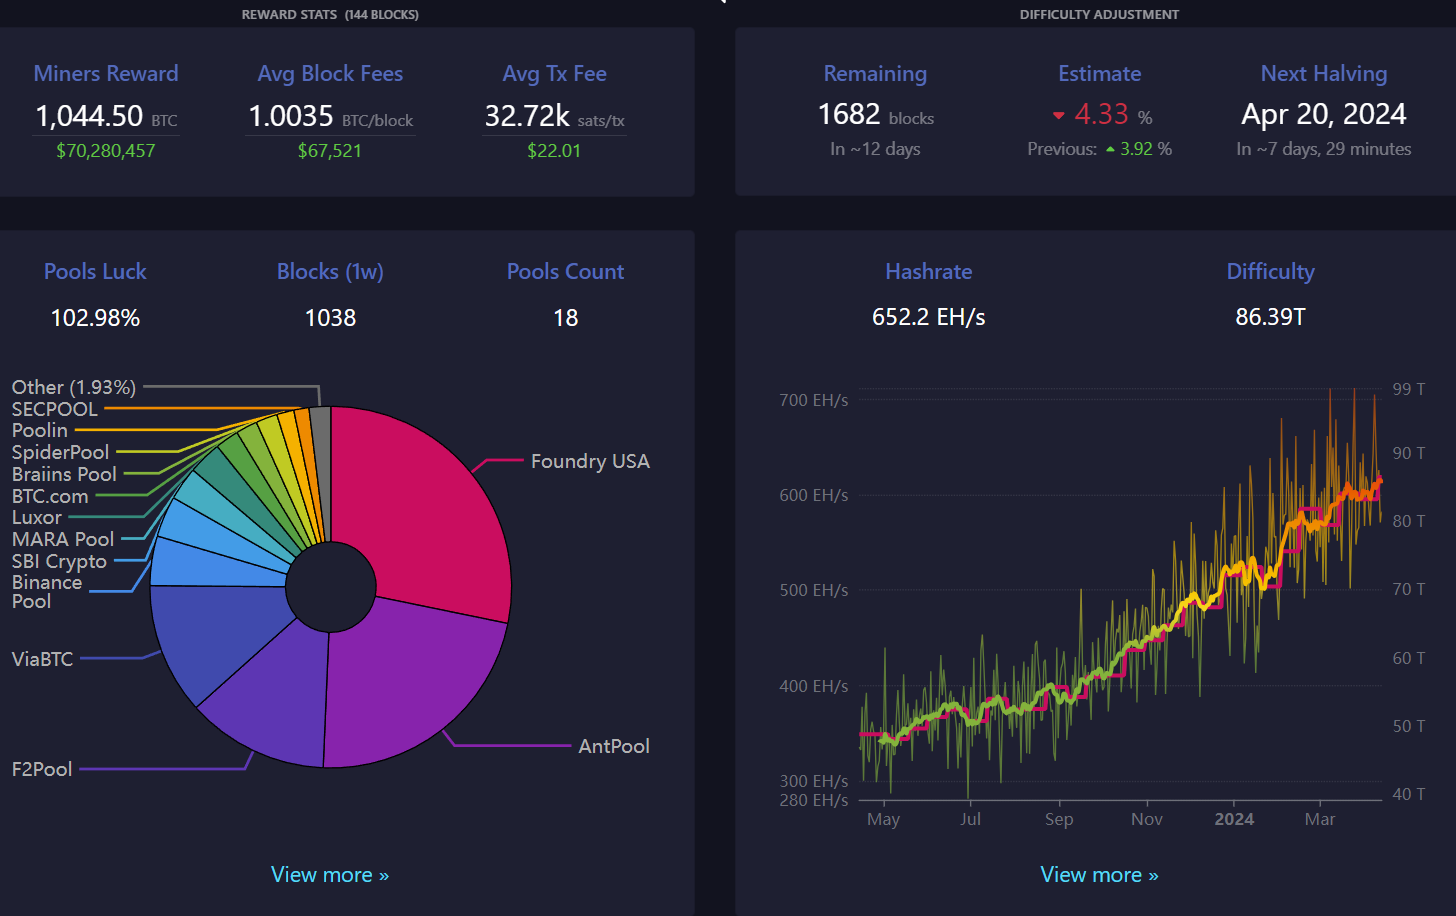The height and width of the screenshot is (916, 1456).
Task: Click the 2024 axis label on chart
Action: pyautogui.click(x=1234, y=819)
